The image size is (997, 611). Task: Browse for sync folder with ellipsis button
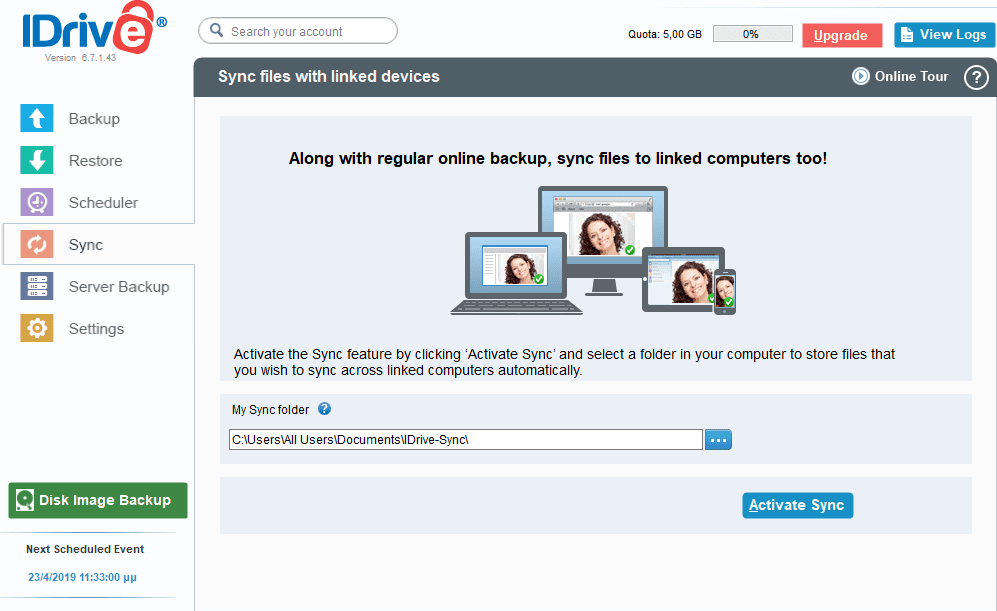pos(719,440)
